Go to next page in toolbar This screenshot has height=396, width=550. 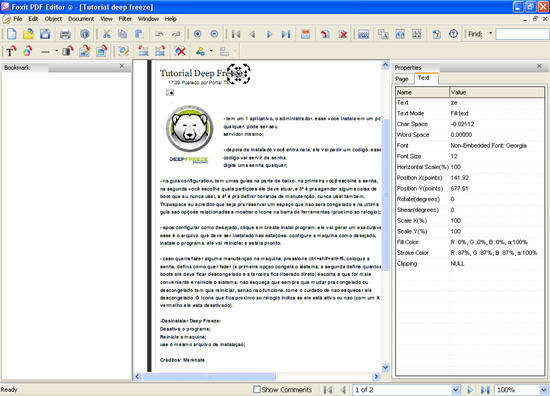tap(269, 34)
